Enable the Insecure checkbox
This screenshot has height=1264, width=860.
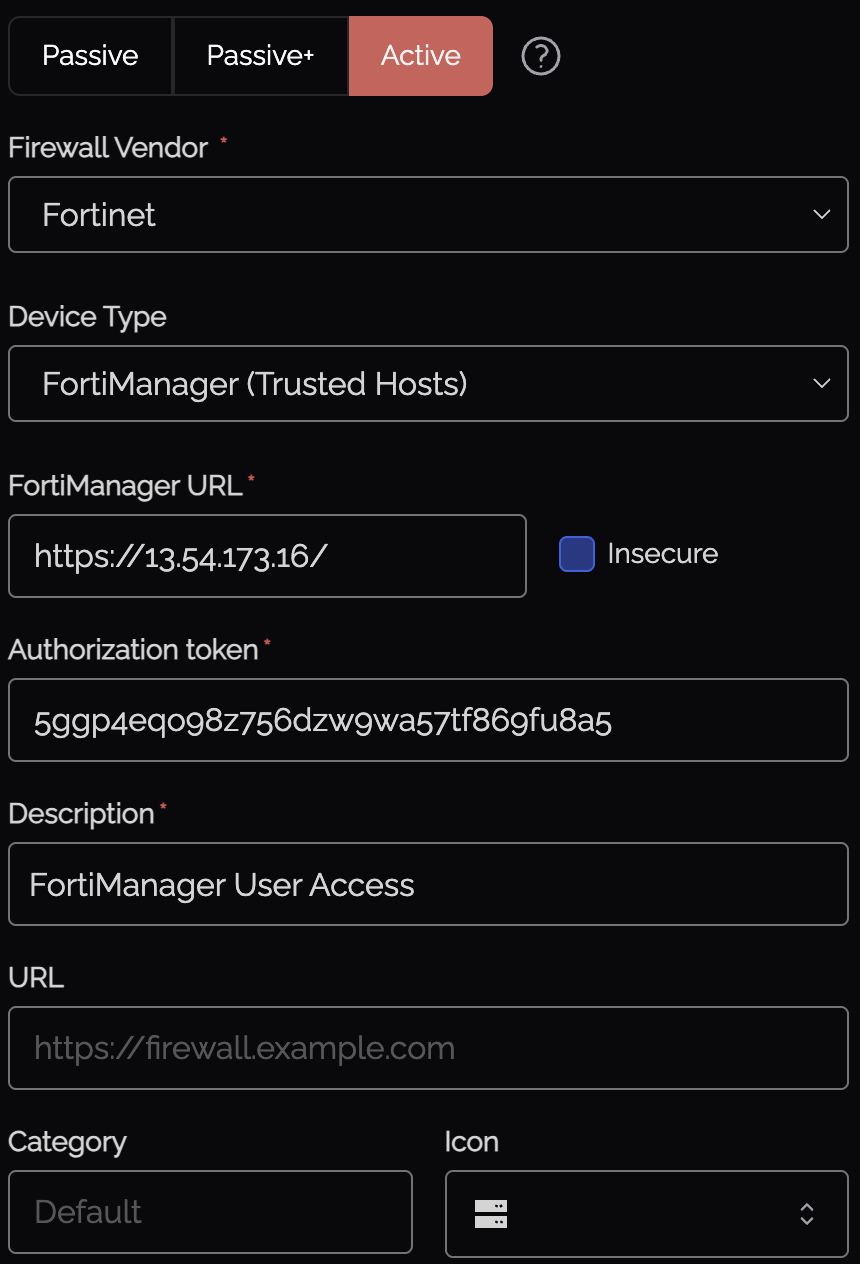pos(577,554)
